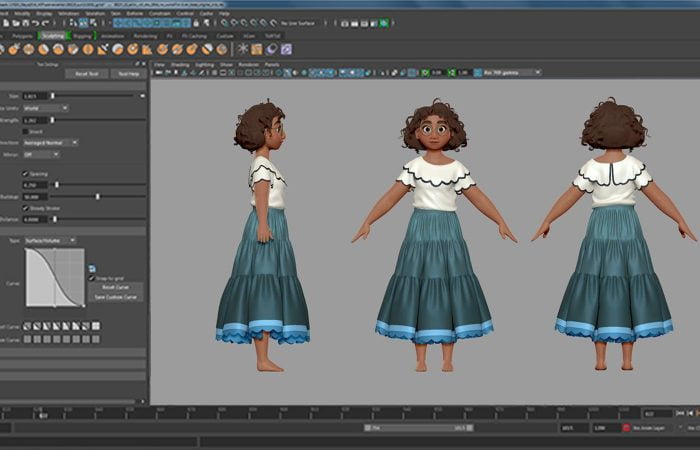This screenshot has width=700, height=450.
Task: Toggle the red auto keyframe button
Action: (x=626, y=428)
